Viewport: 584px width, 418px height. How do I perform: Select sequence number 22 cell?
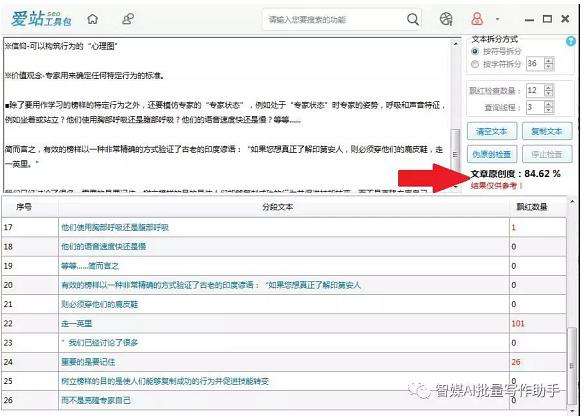(x=30, y=324)
